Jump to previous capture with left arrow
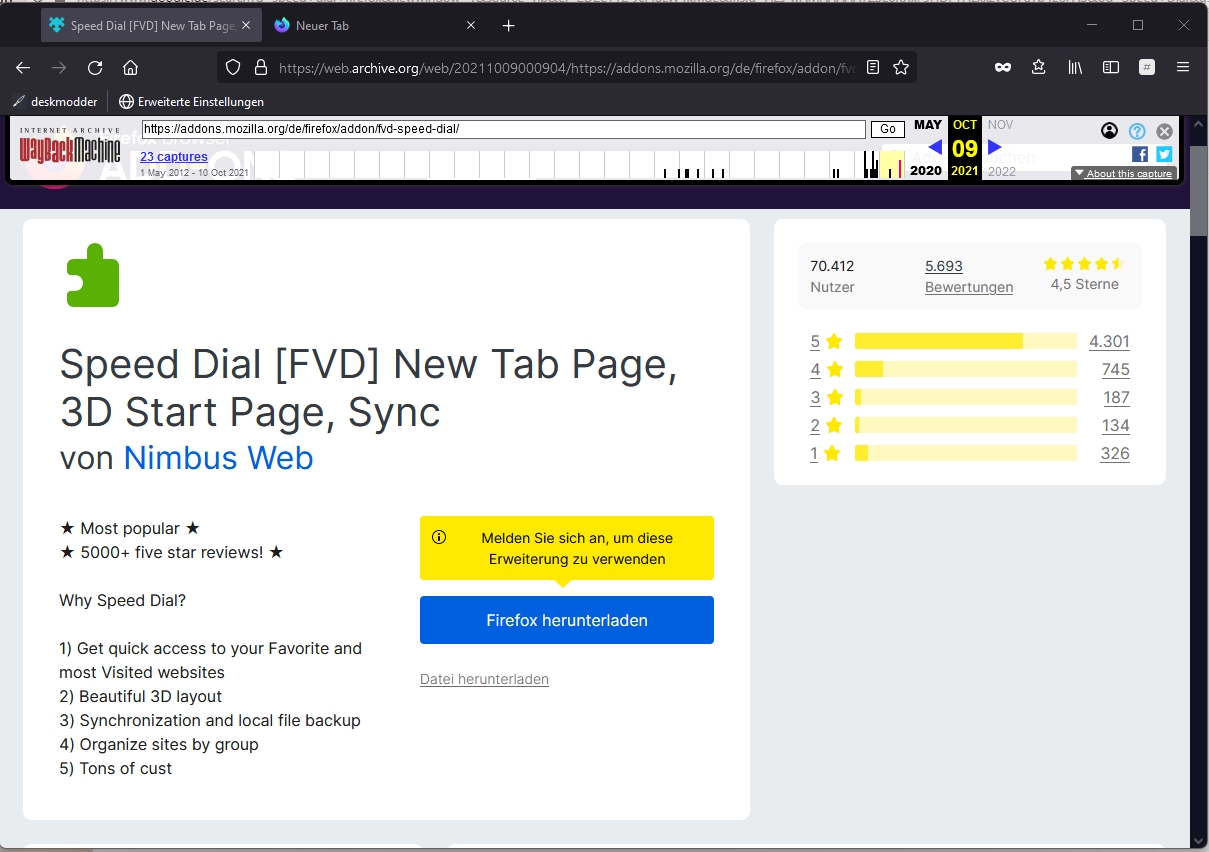This screenshot has width=1209, height=852. click(x=935, y=147)
